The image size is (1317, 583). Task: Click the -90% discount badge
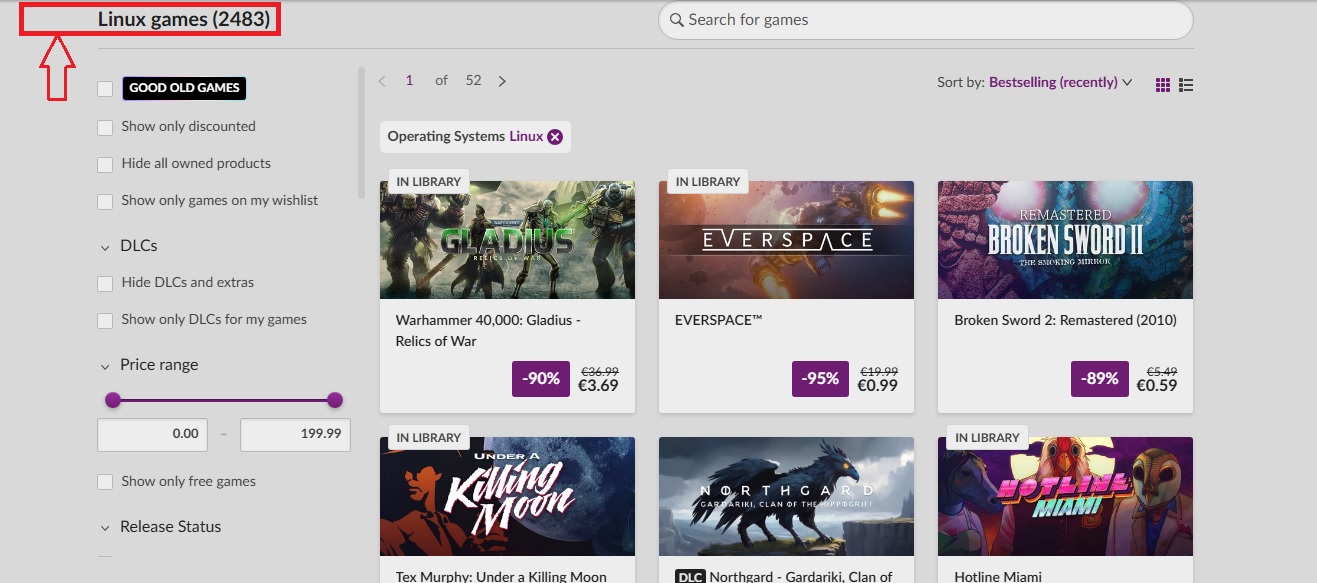click(x=542, y=379)
